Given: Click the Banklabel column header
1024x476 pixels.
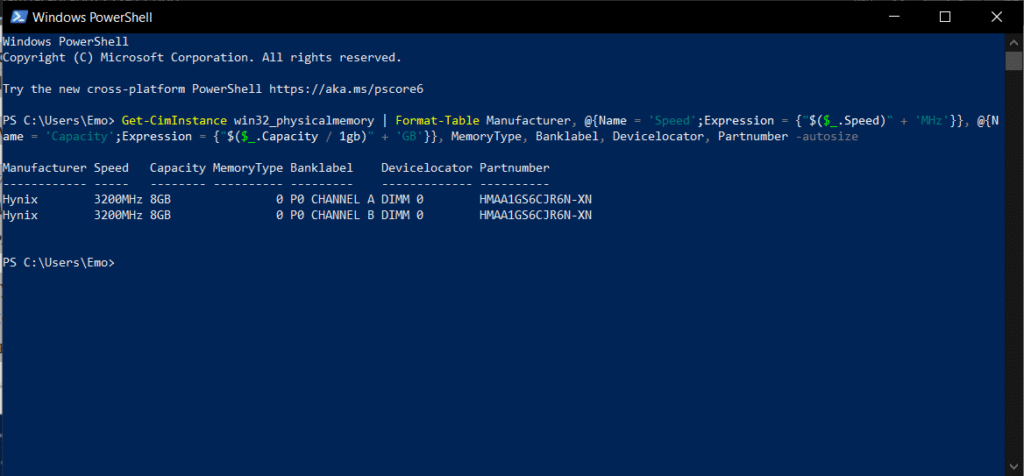Looking at the screenshot, I should click(321, 168).
